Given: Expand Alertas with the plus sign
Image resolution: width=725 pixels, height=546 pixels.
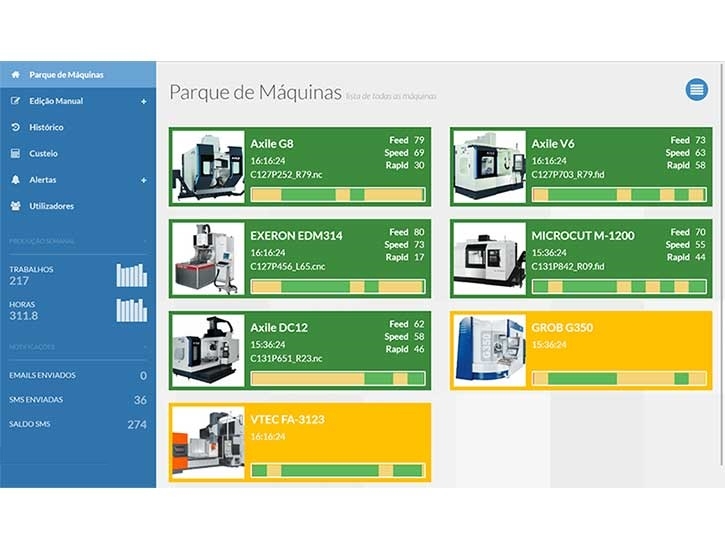Looking at the screenshot, I should pos(144,180).
